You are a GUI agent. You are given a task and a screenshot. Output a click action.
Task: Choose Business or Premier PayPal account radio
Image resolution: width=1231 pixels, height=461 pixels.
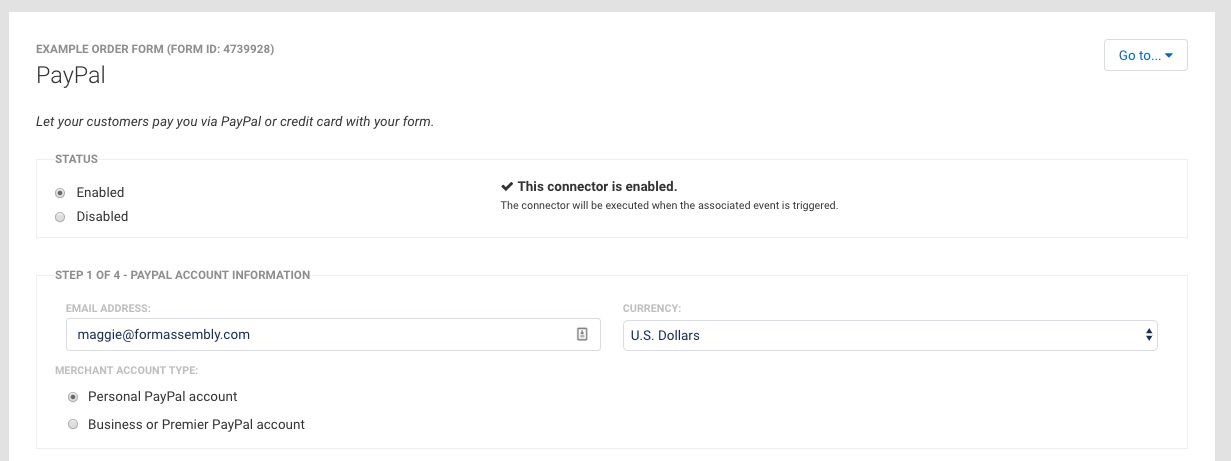coord(72,425)
